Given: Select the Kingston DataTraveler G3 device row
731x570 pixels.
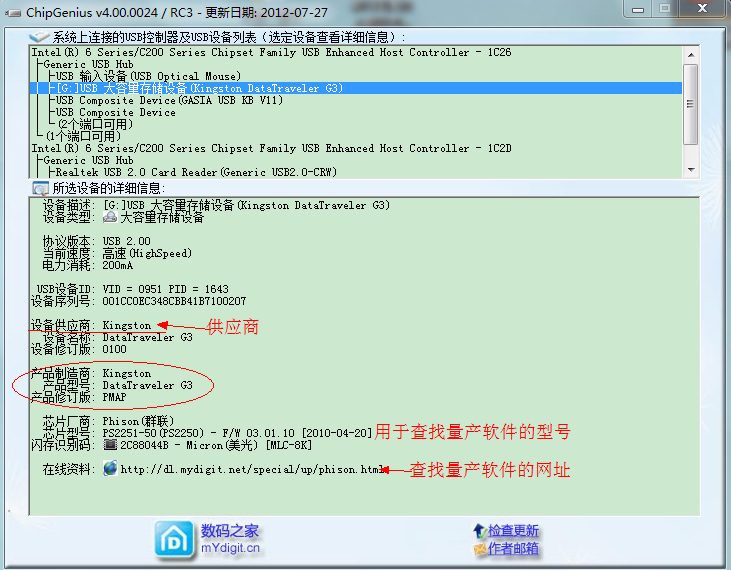Looking at the screenshot, I should pos(355,88).
